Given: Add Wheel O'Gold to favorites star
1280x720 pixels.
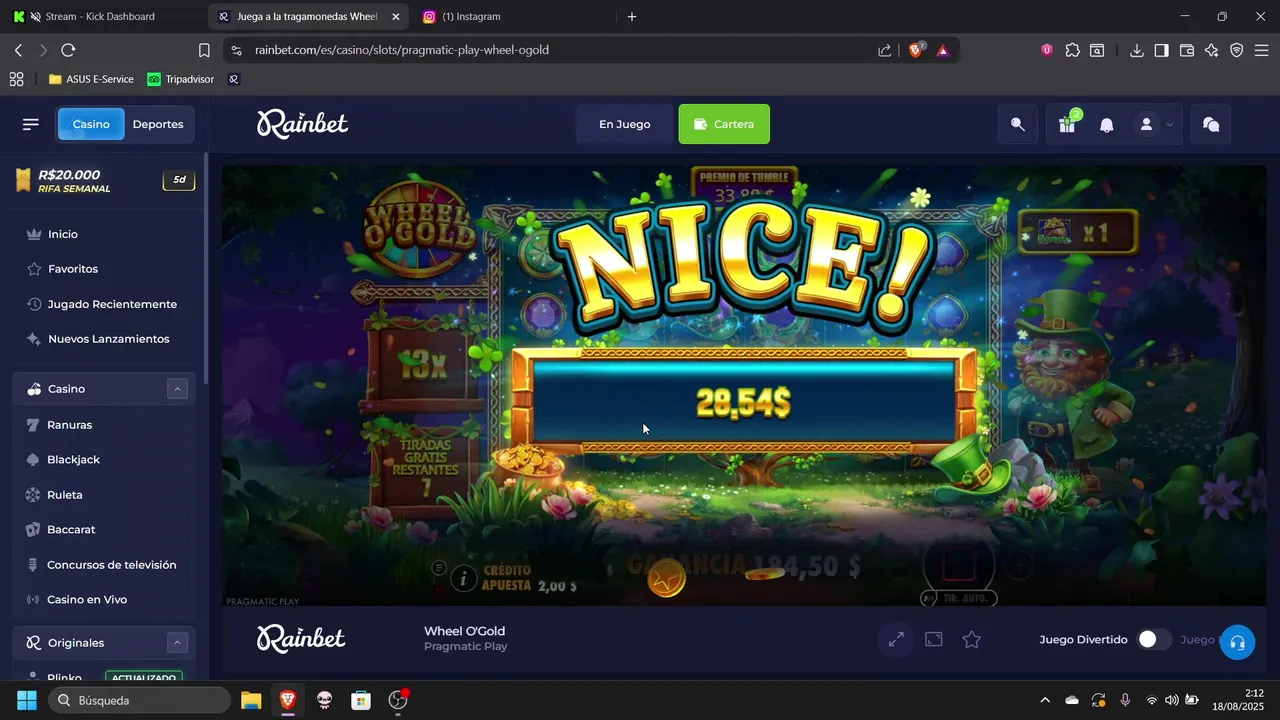Looking at the screenshot, I should coord(971,639).
